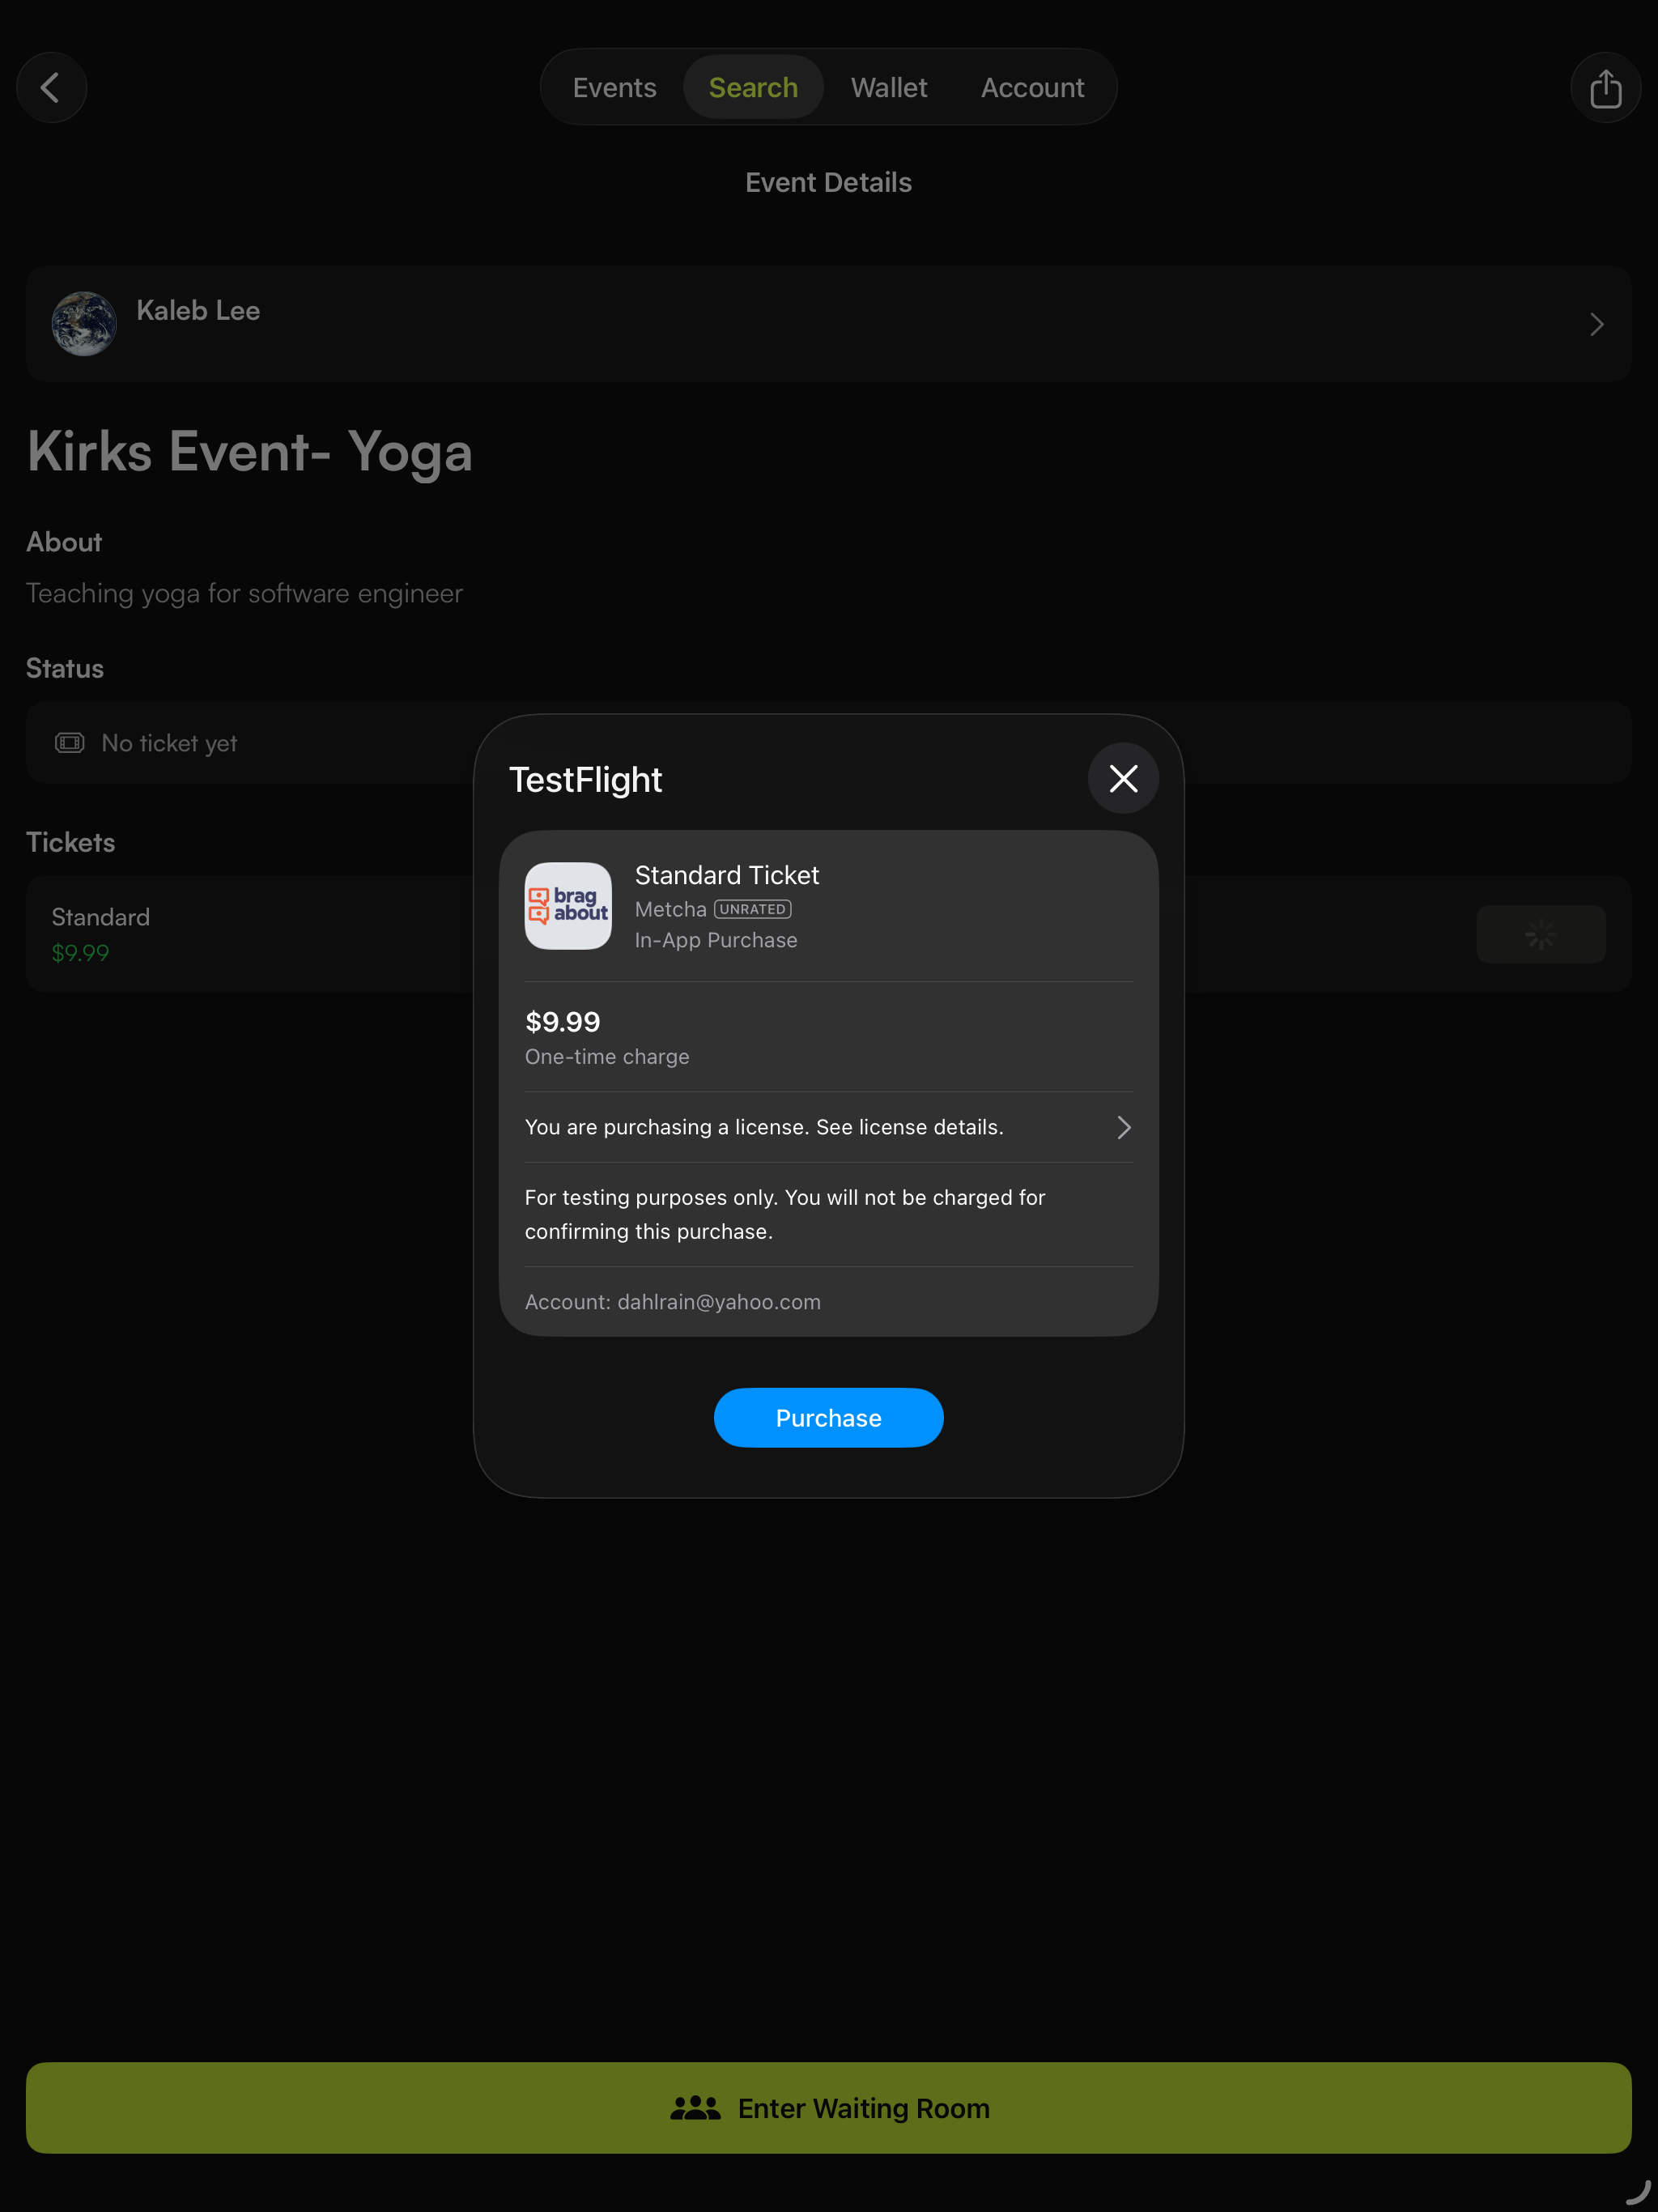Click the One-time charge label

[607, 1057]
